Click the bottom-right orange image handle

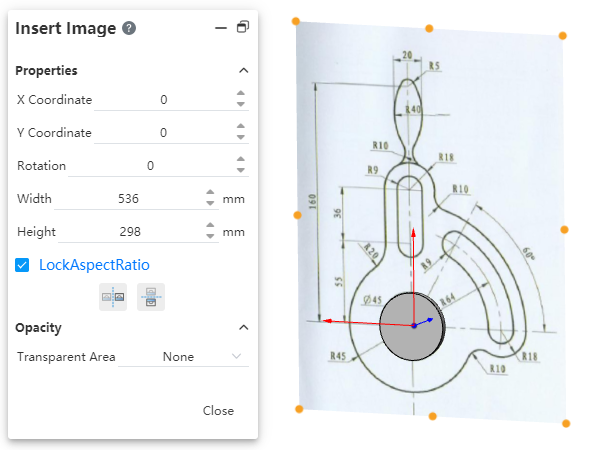566,424
